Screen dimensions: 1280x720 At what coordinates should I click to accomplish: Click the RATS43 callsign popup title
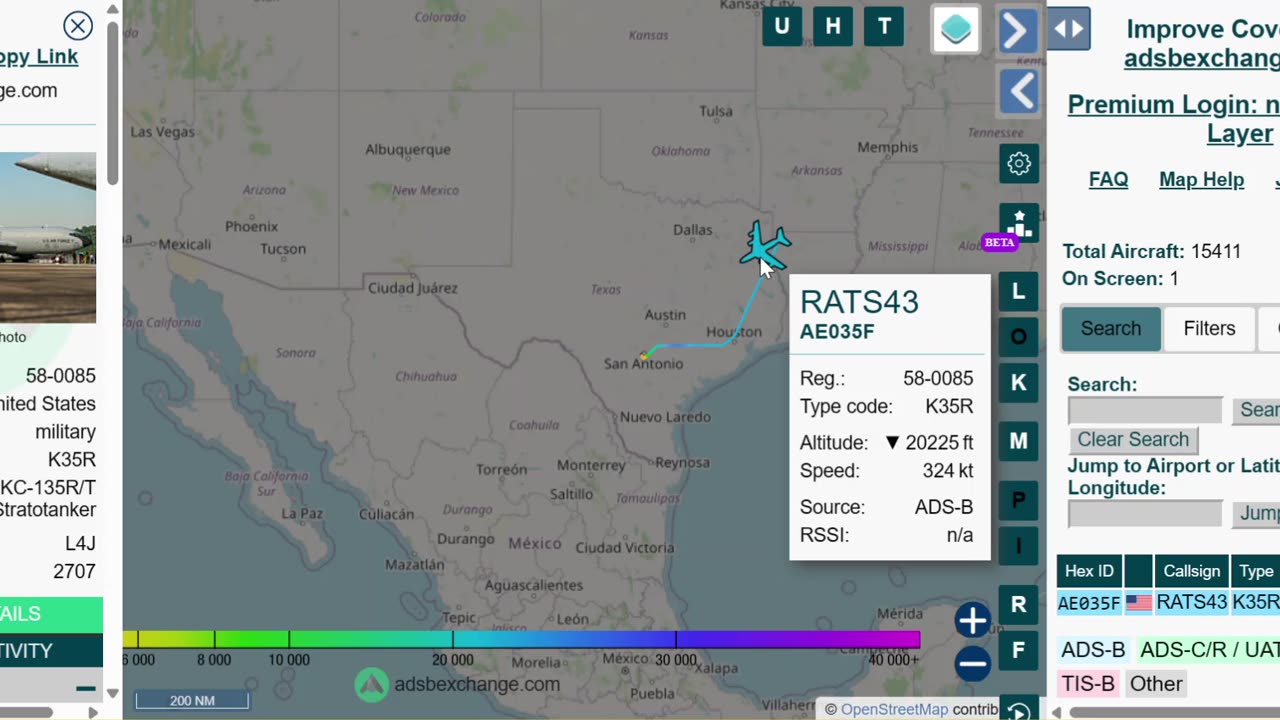[x=859, y=302]
